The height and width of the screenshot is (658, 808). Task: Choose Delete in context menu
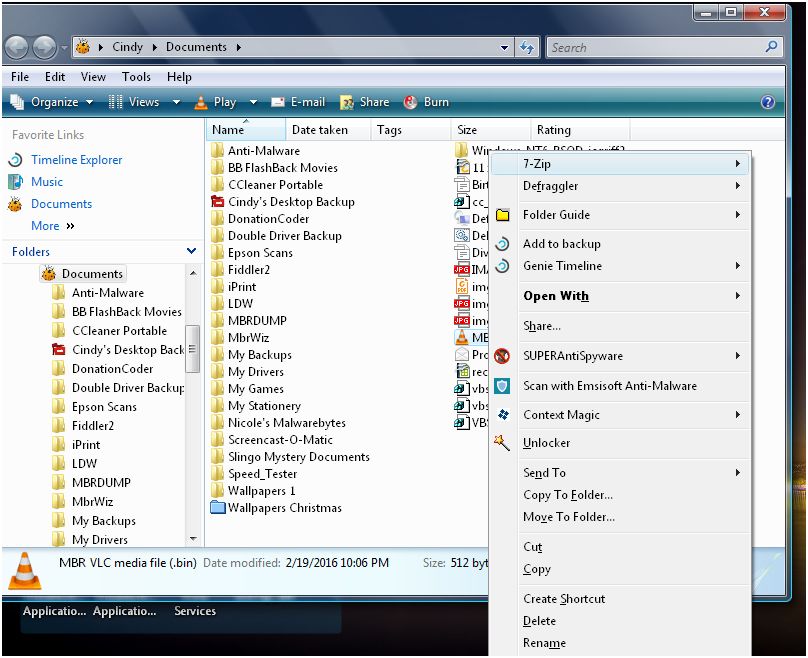point(620,621)
